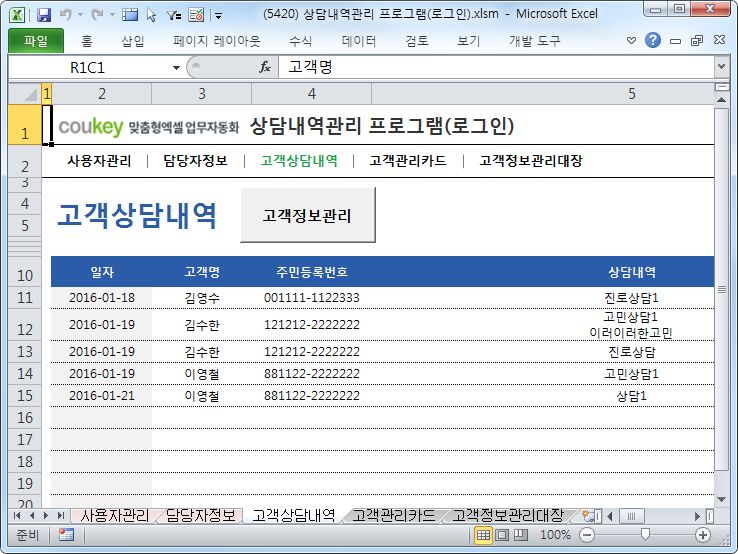
Task: Click the Name Box showing R1C1
Action: point(89,68)
